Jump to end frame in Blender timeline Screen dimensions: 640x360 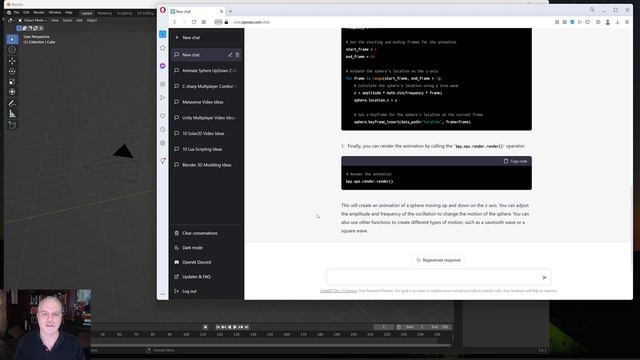[247, 327]
